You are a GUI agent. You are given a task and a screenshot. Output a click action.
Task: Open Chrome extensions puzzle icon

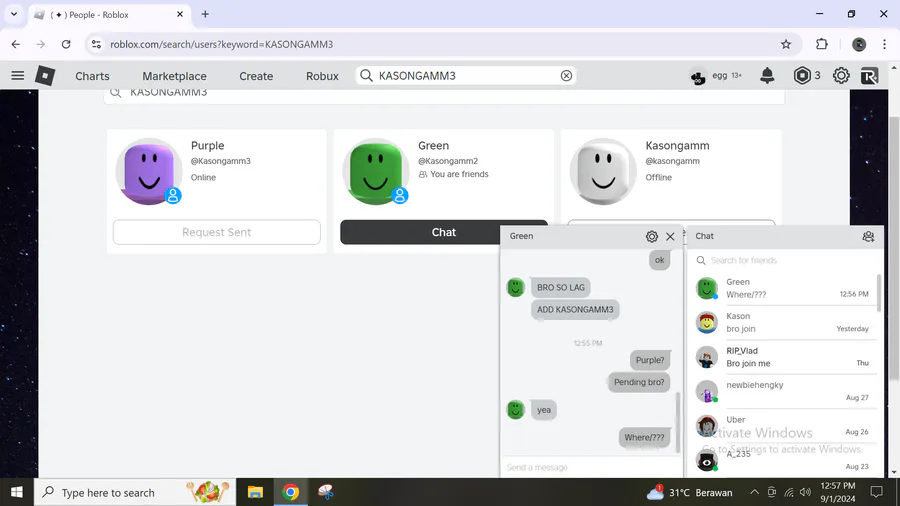(822, 44)
